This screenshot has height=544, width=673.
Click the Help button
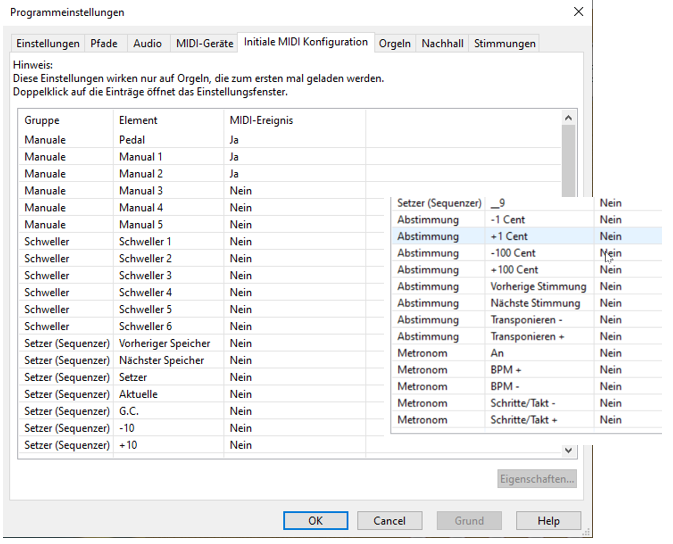coord(548,520)
